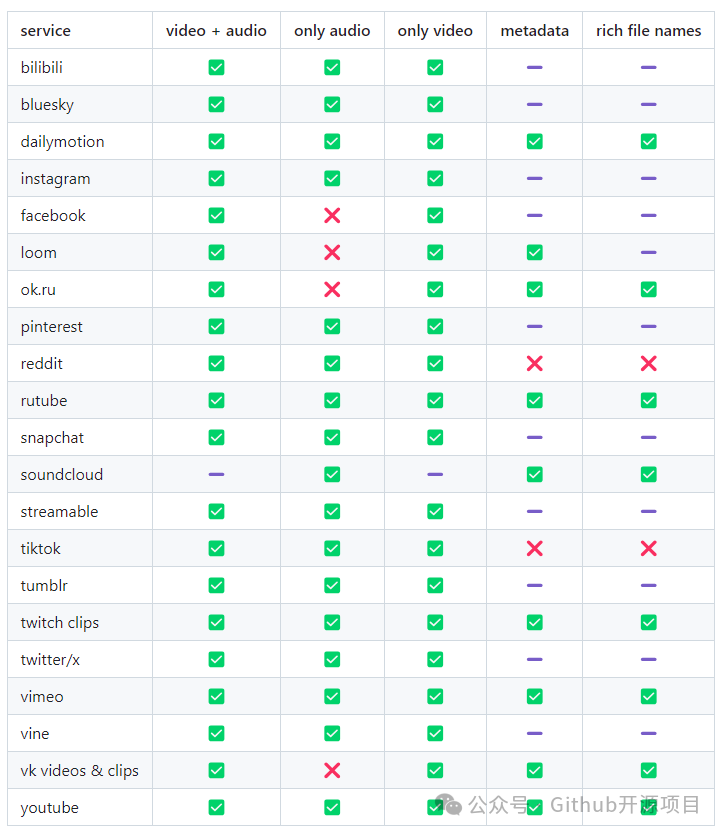Click the reddit rich file names red cross

[x=648, y=363]
